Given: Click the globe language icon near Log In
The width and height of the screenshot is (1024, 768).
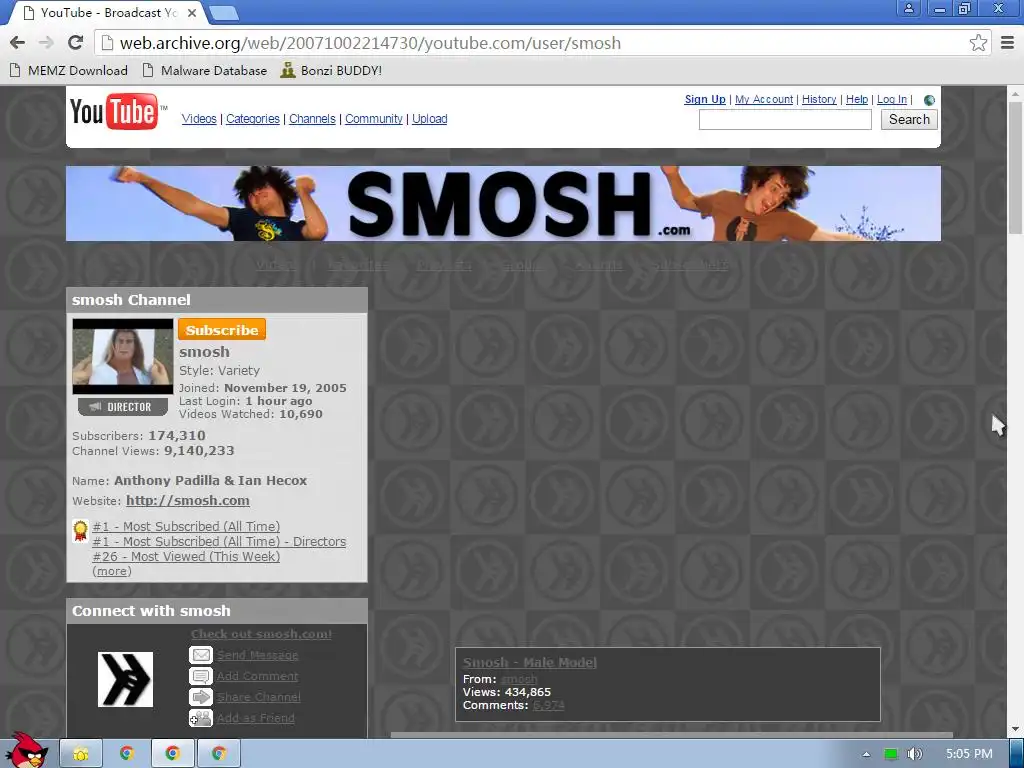Looking at the screenshot, I should coord(929,100).
